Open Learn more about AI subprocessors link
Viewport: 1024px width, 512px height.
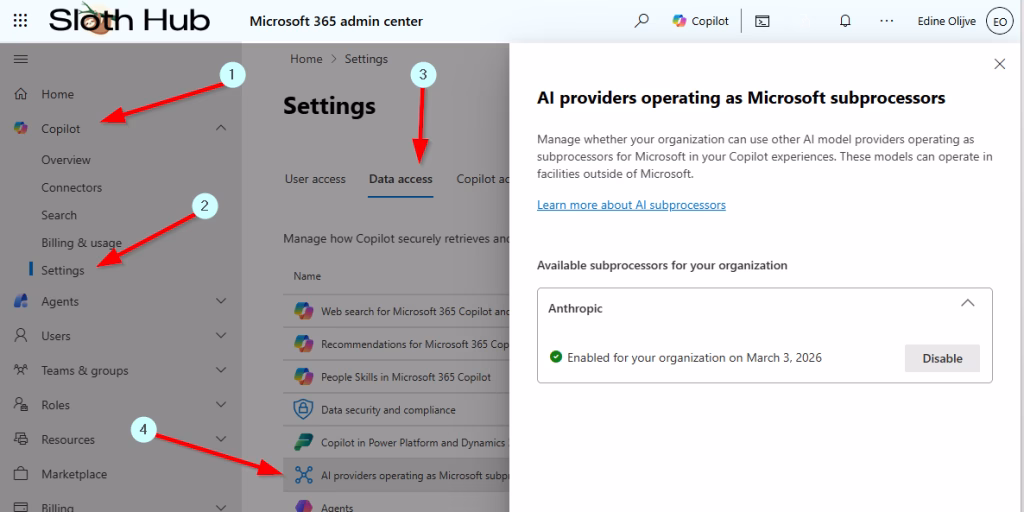(632, 205)
